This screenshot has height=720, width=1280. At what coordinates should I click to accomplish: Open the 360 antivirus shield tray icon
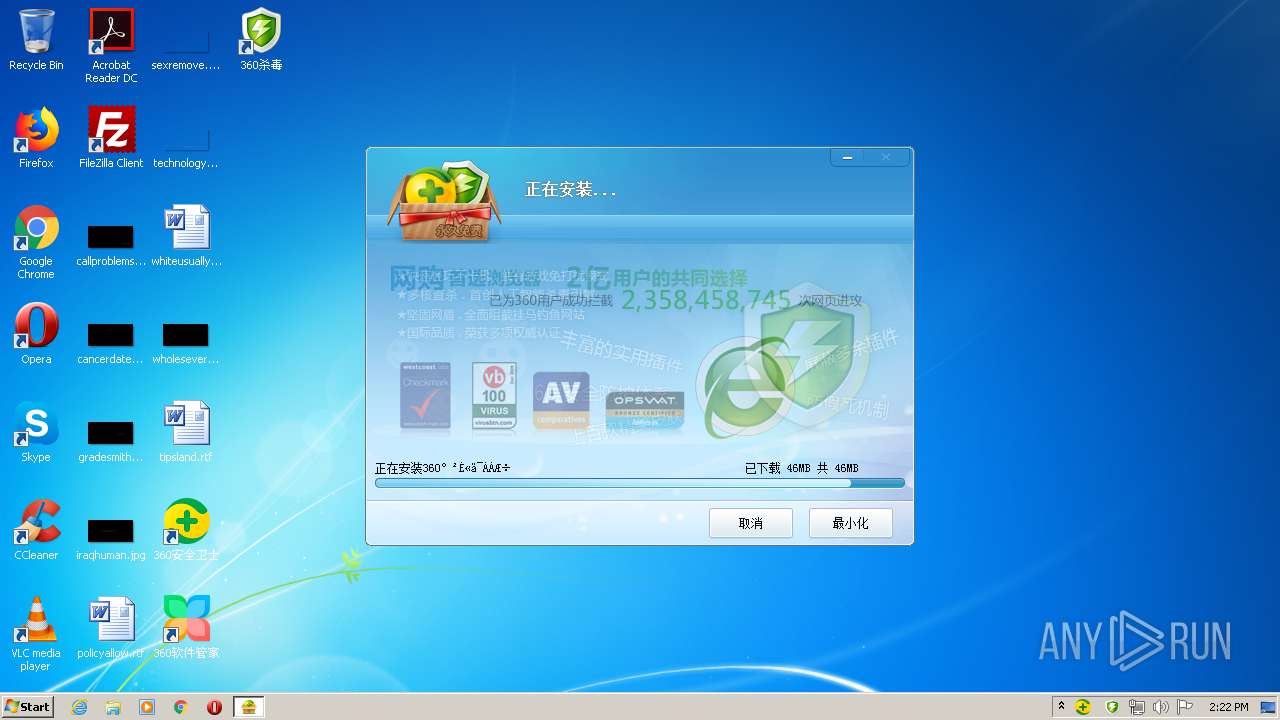pos(1112,707)
